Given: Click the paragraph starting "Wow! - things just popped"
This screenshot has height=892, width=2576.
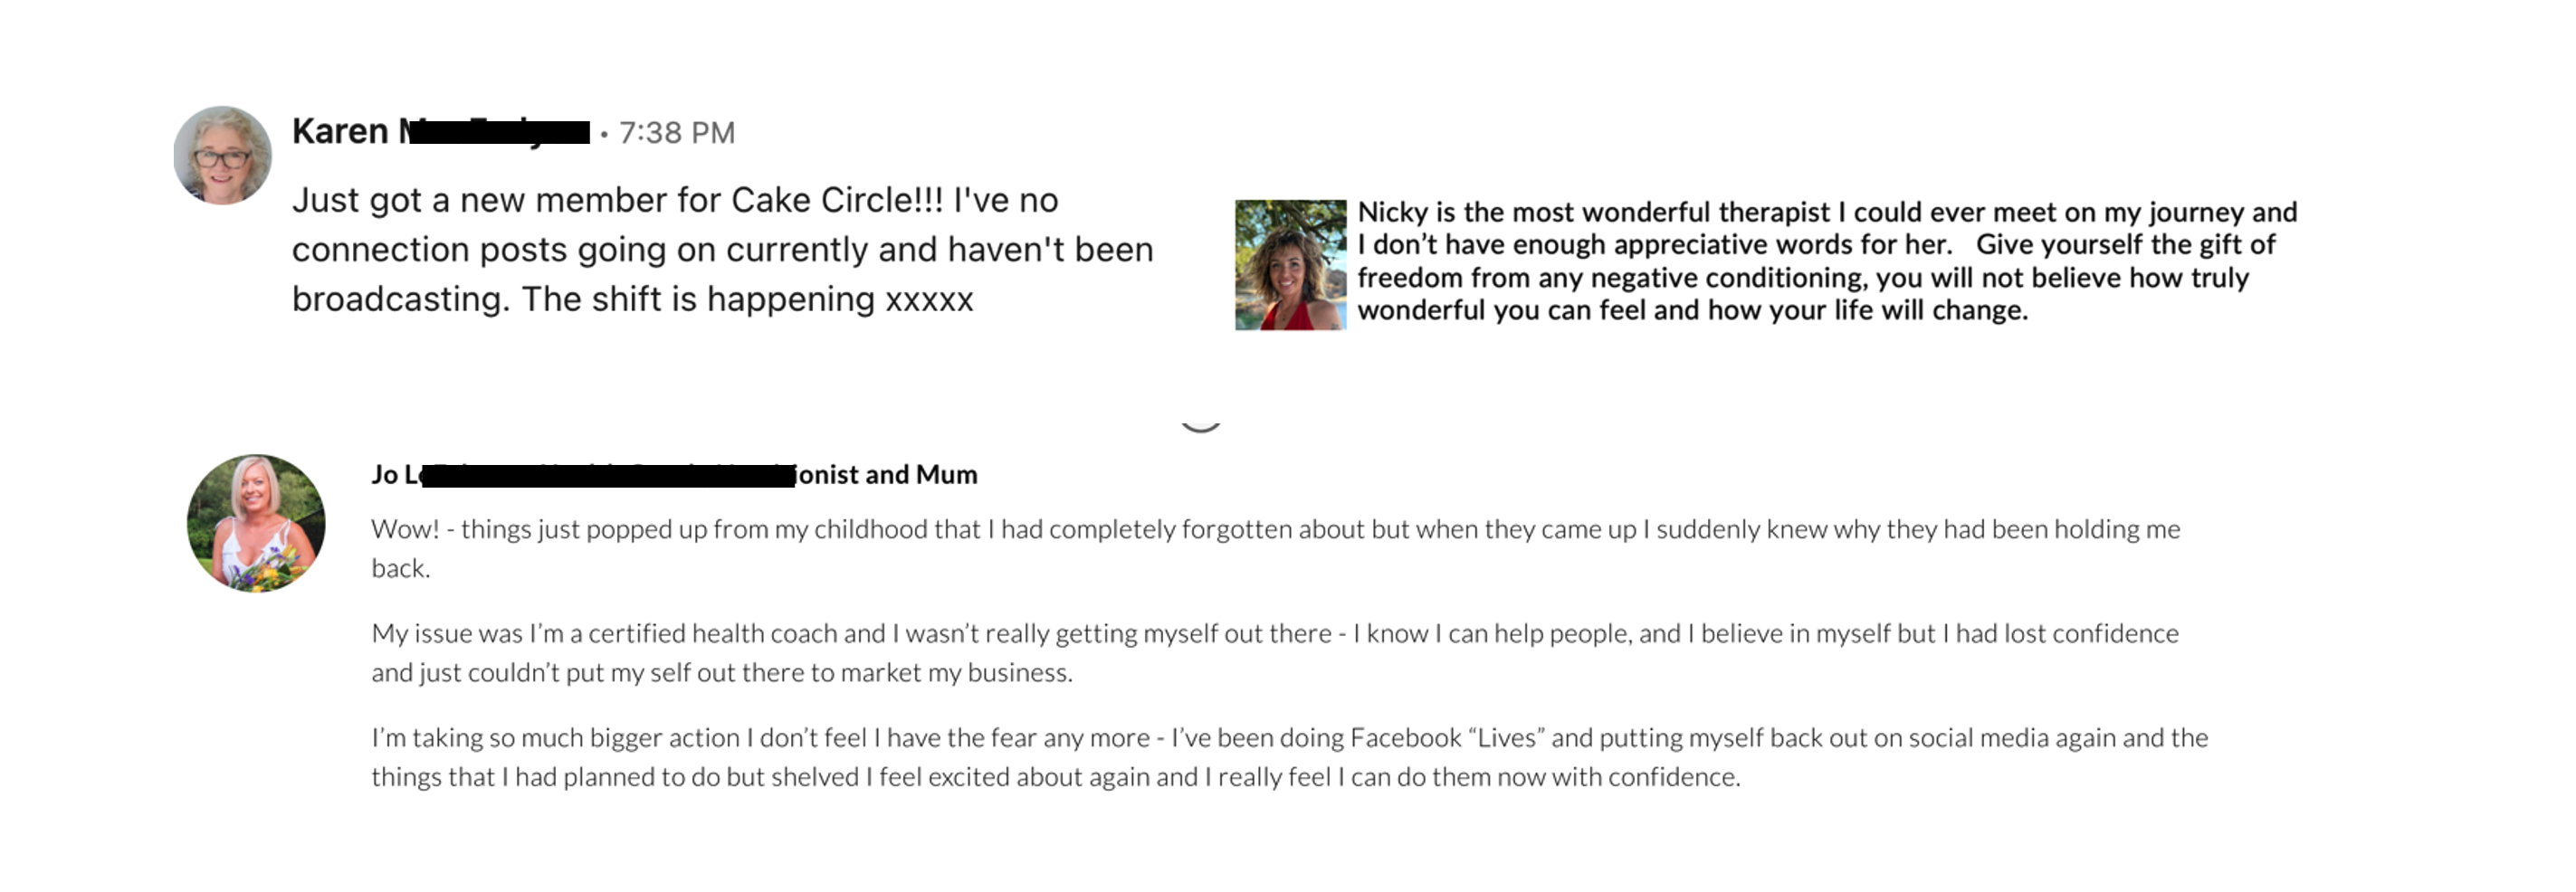Looking at the screenshot, I should [x=1275, y=529].
